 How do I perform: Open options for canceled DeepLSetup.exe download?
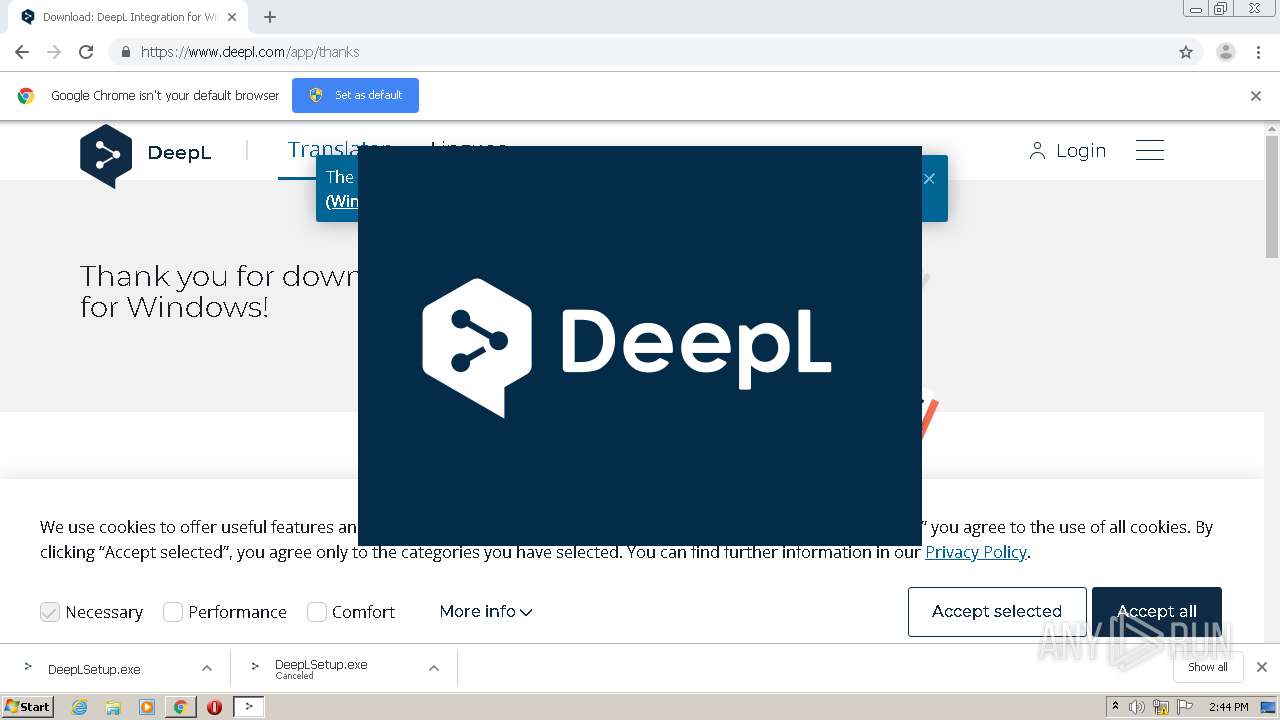[x=434, y=668]
